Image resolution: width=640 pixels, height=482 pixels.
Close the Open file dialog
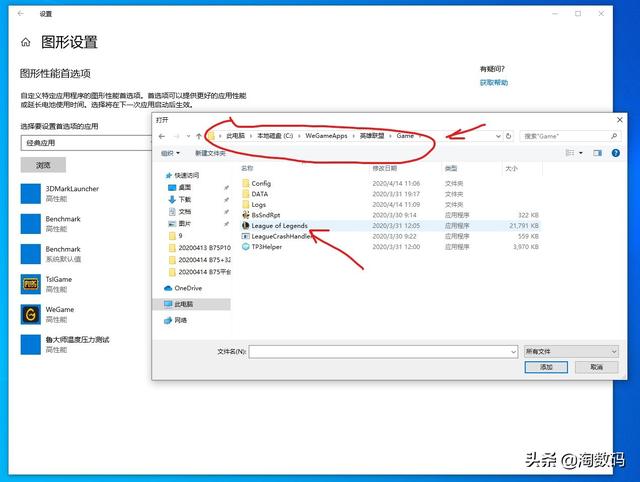click(620, 120)
